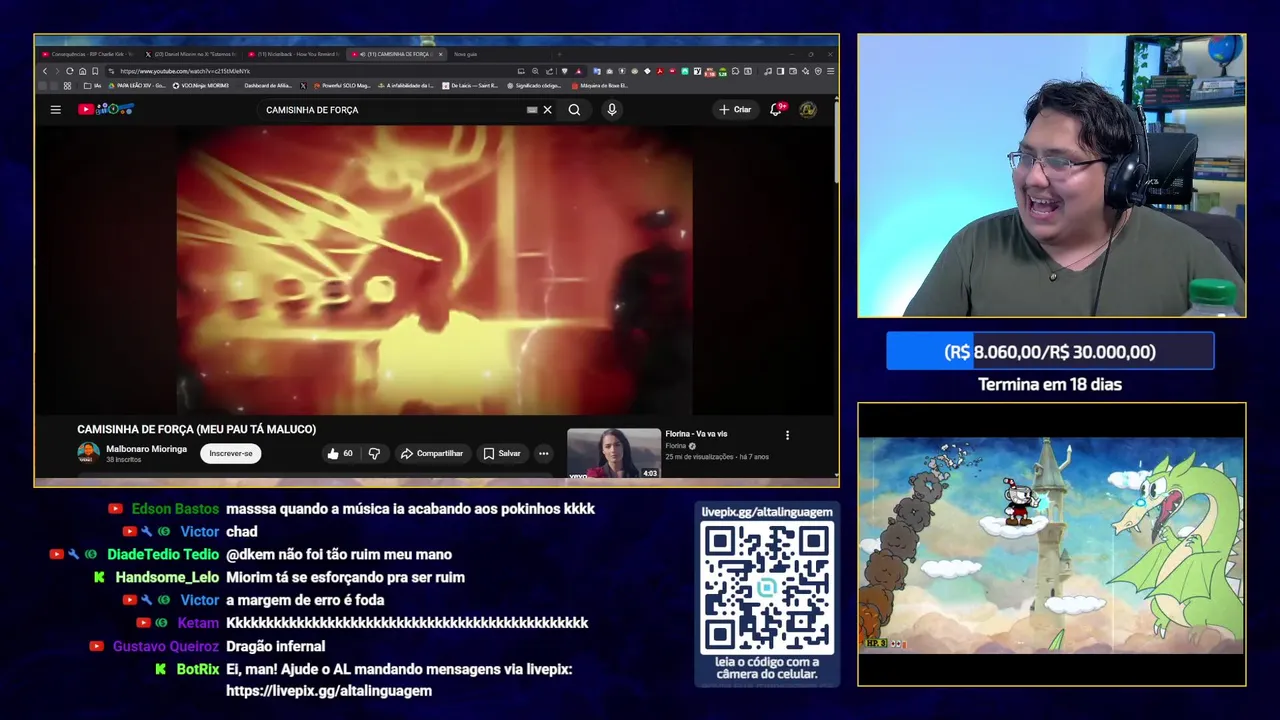Switch to Nickelback - How You Remind tab
1280x720 pixels.
point(293,54)
